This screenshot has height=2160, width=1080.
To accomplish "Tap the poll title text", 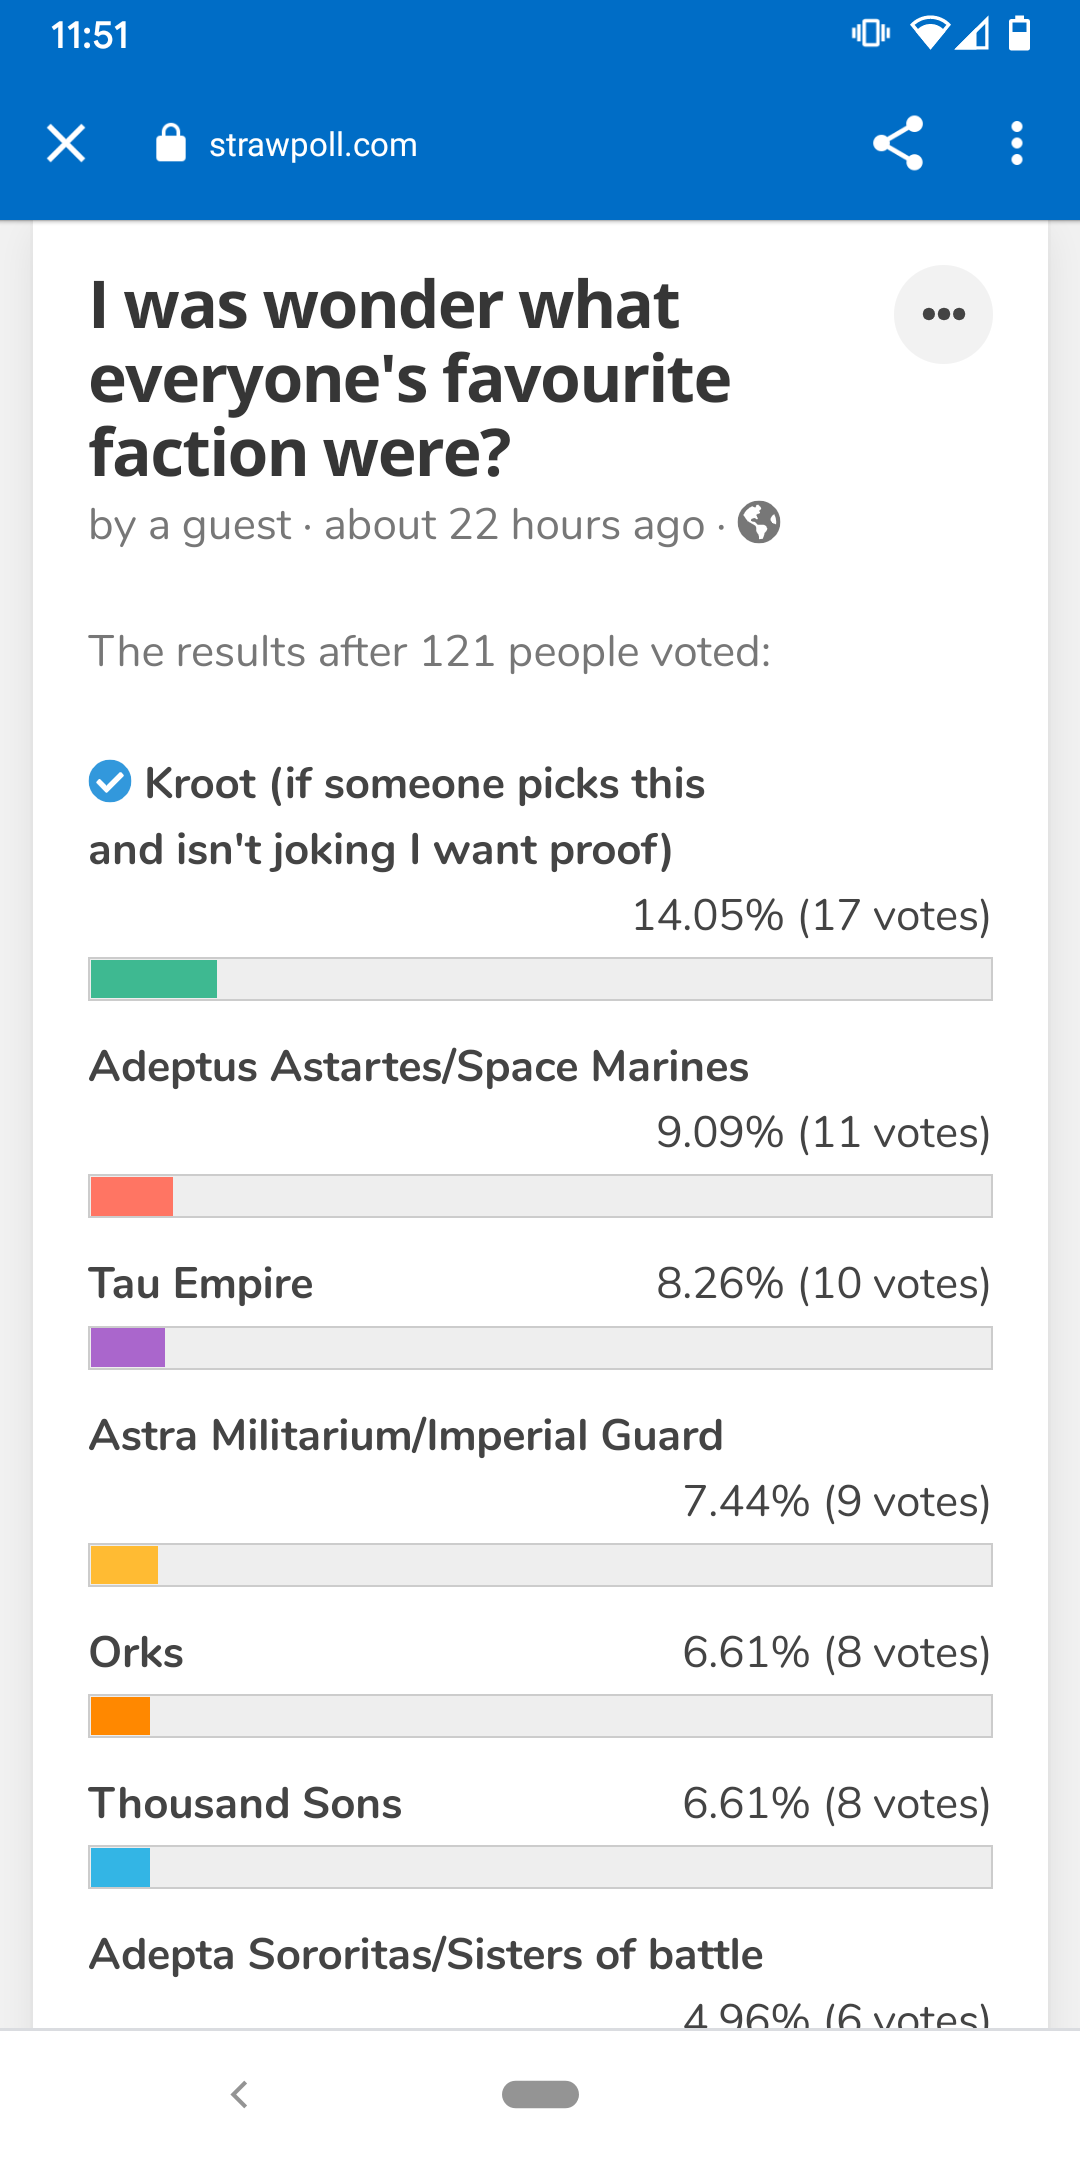I will tap(410, 377).
